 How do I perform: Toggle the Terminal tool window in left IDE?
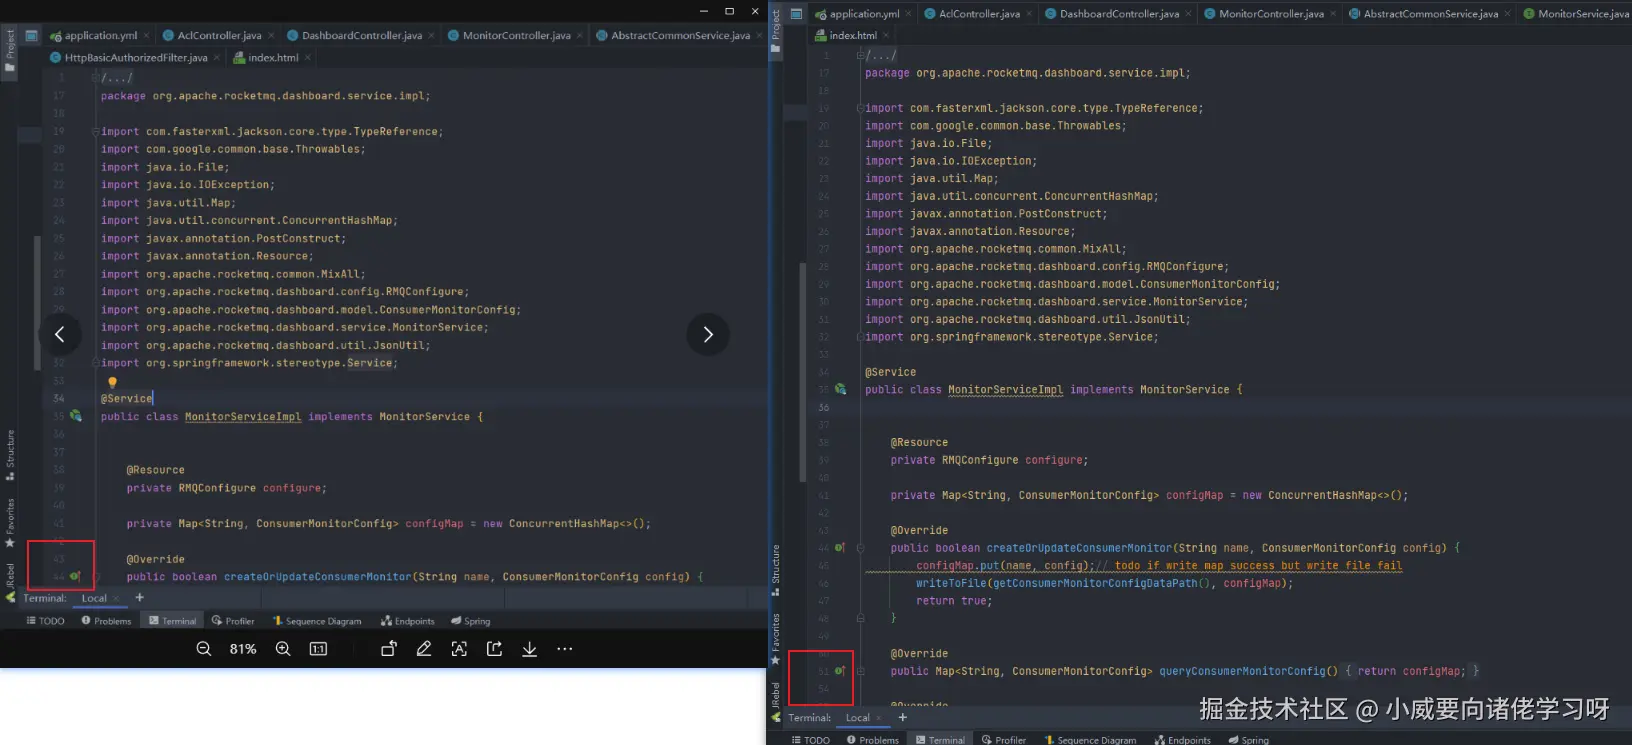click(173, 621)
